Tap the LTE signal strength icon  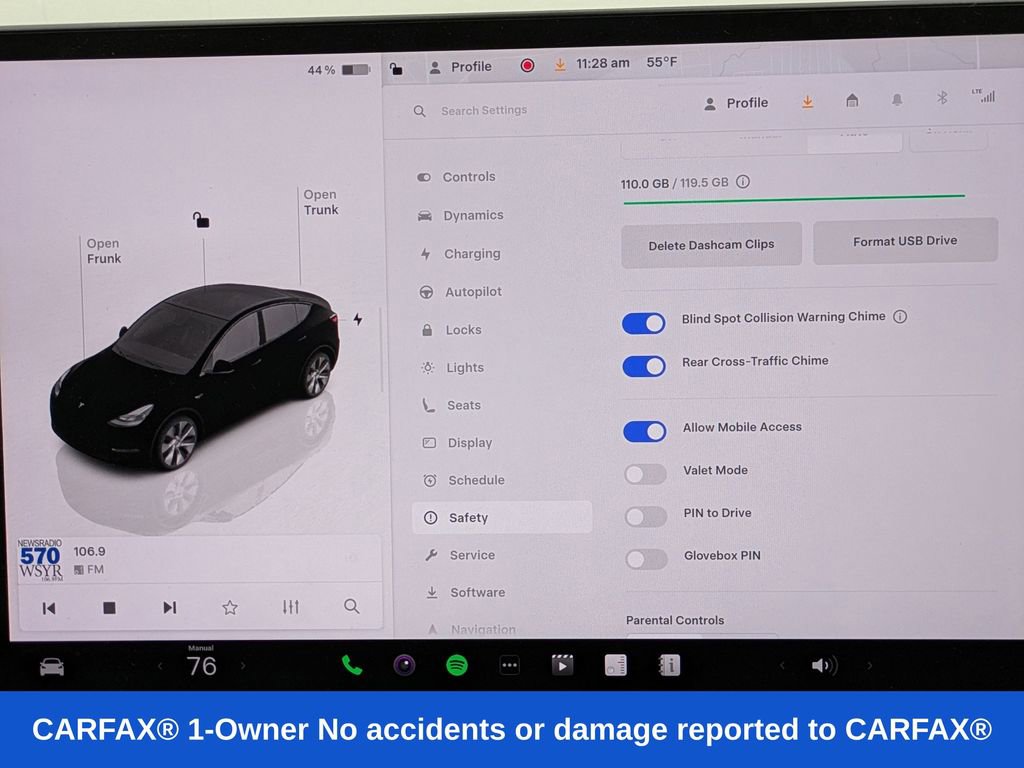(x=984, y=95)
